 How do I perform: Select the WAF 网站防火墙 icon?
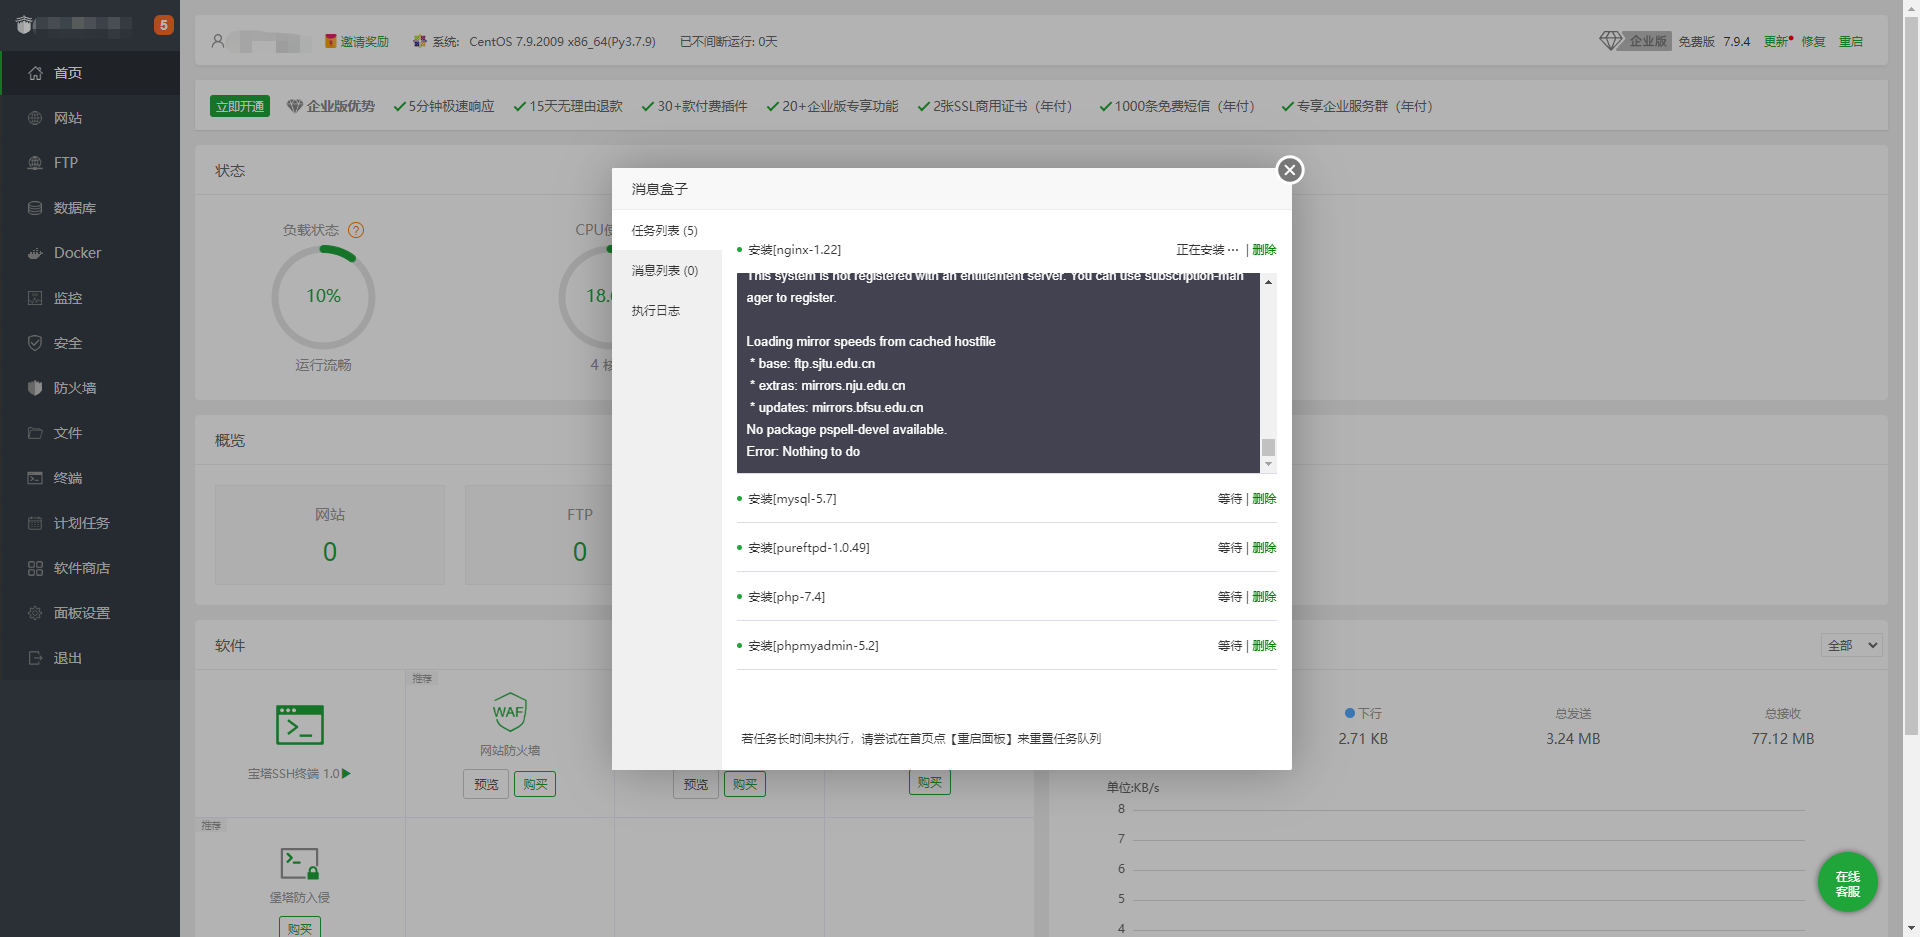(x=510, y=710)
